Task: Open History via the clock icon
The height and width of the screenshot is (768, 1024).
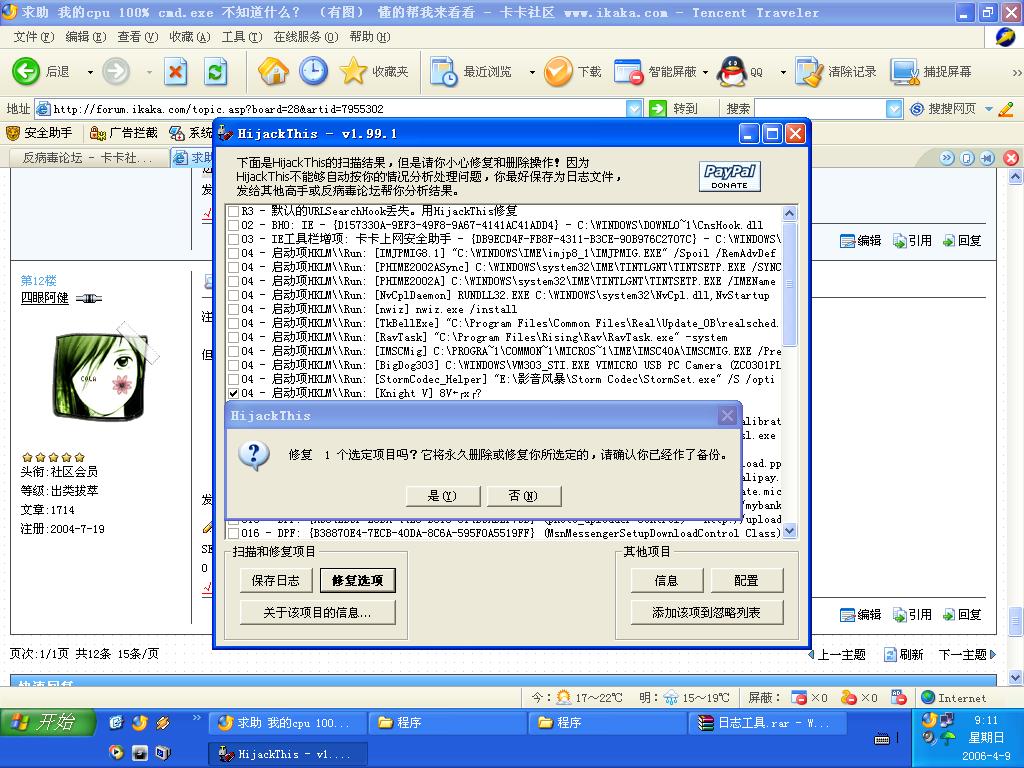Action: point(313,71)
